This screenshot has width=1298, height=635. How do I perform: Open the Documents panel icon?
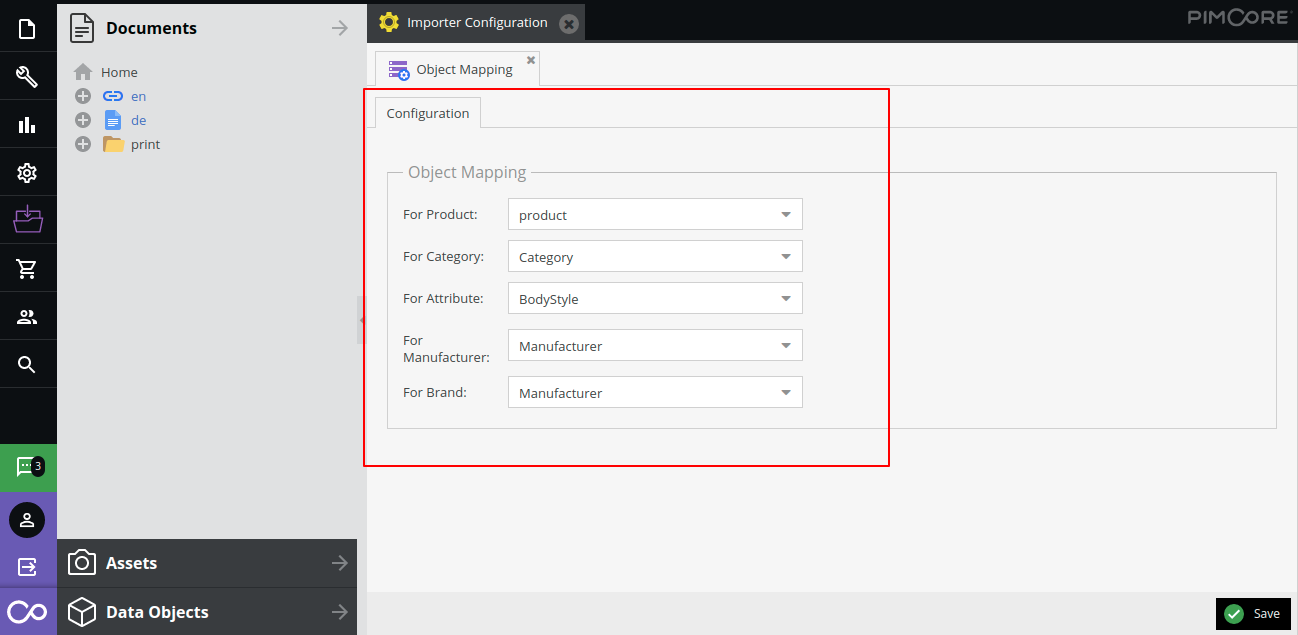(x=27, y=27)
